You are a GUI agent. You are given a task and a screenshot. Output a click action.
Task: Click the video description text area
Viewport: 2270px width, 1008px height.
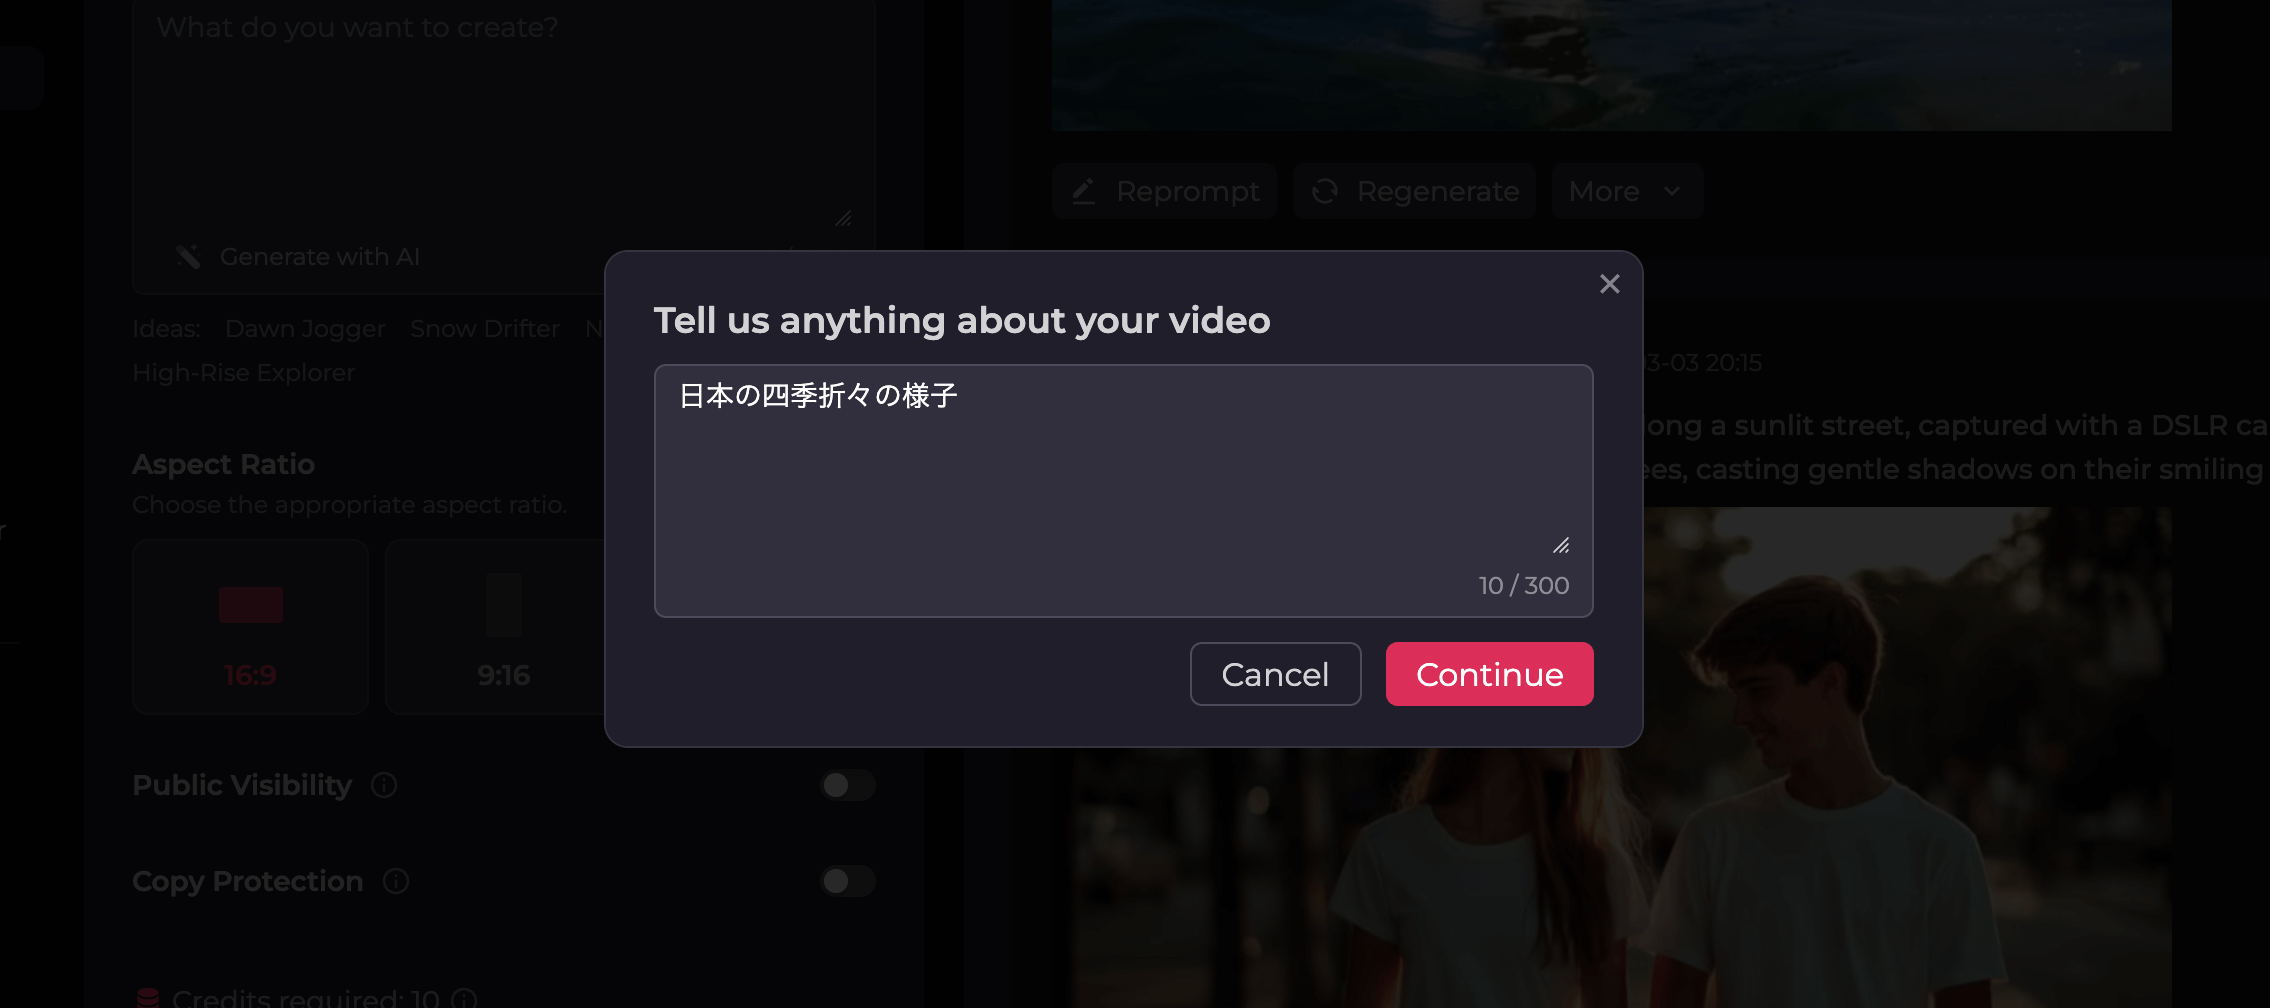[x=1122, y=470]
